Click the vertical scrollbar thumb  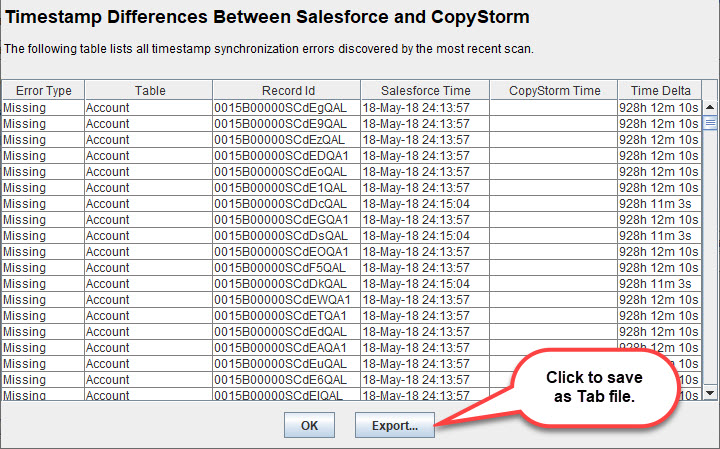710,123
